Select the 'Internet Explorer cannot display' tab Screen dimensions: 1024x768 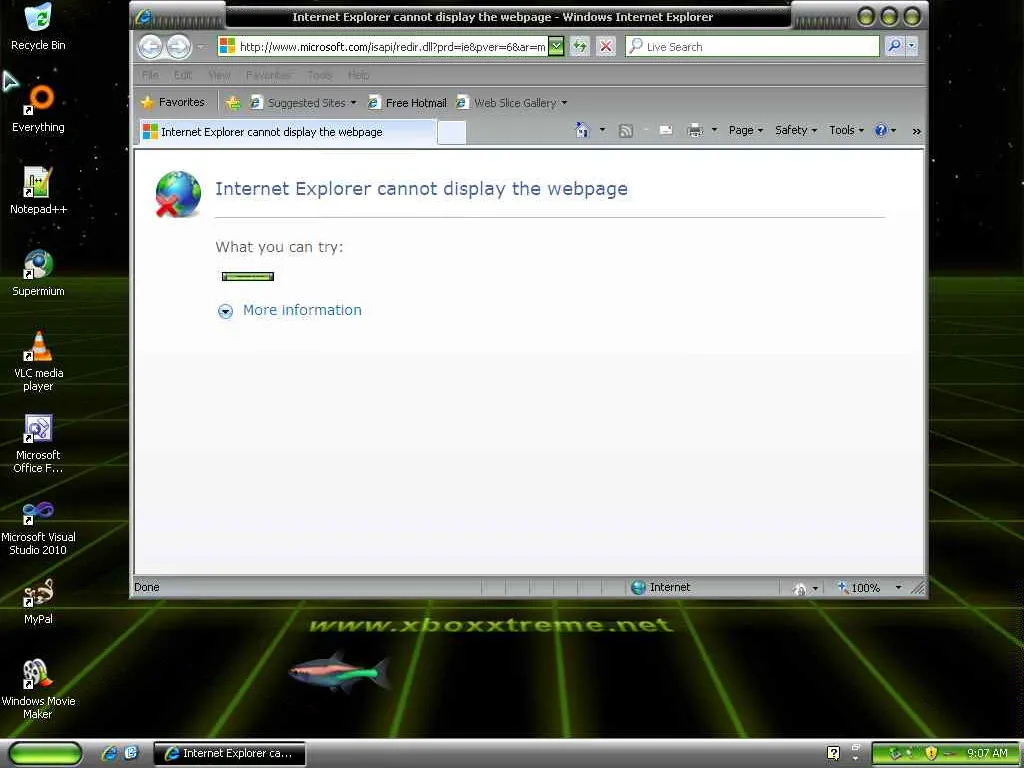point(287,132)
